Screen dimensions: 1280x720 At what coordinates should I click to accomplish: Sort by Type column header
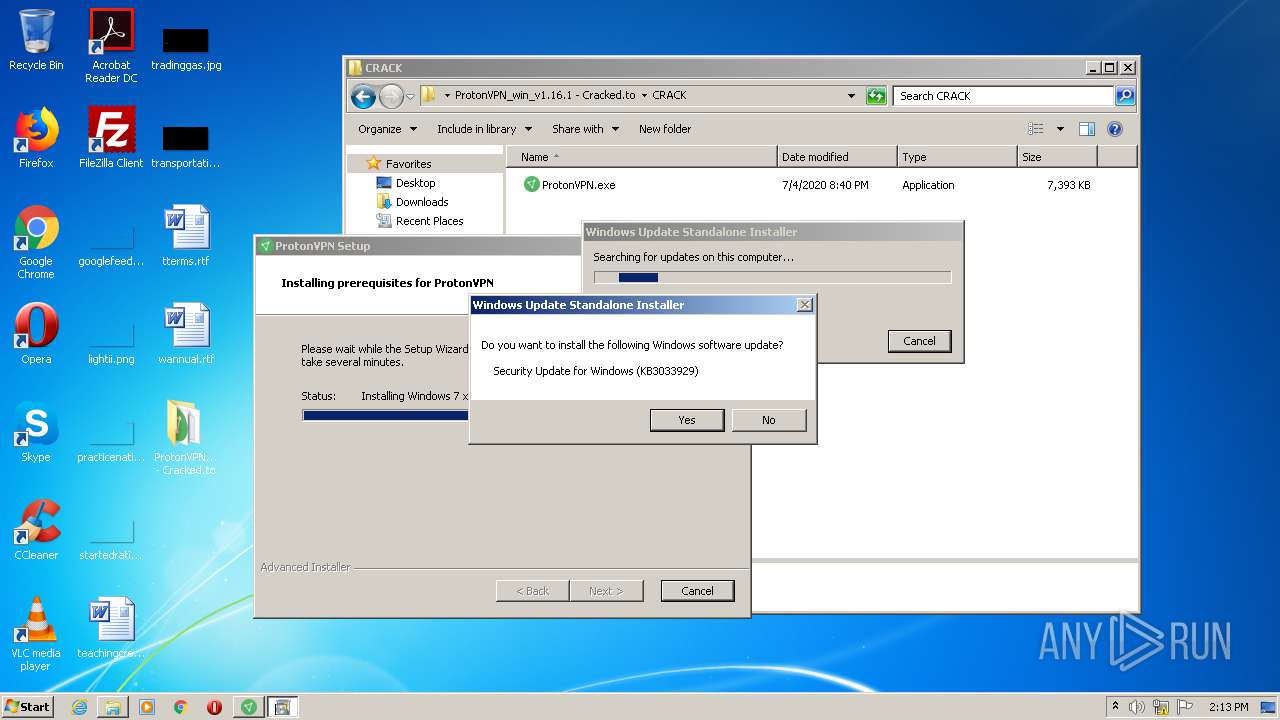coord(956,157)
